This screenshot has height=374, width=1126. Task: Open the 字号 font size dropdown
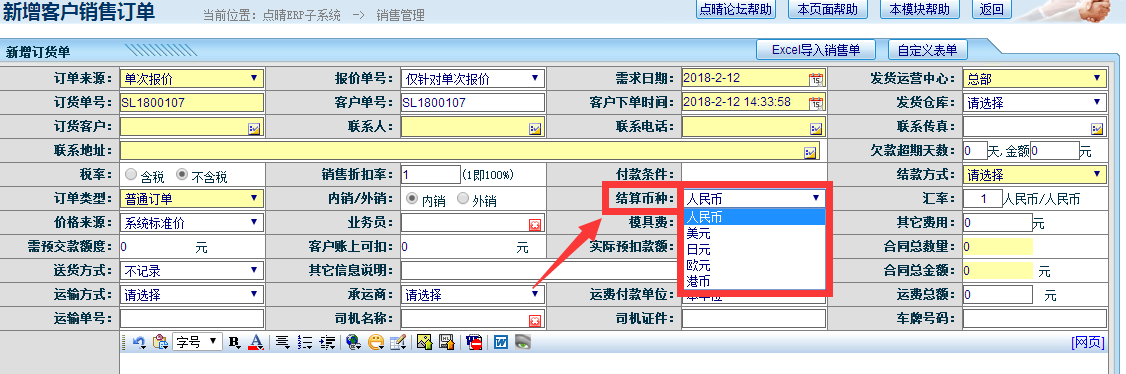coord(197,342)
